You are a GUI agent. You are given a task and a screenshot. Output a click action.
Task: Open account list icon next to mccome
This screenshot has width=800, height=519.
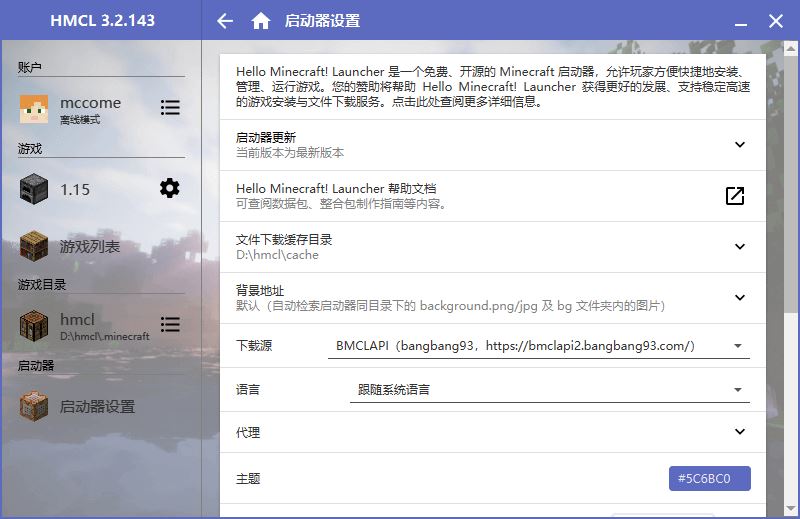tap(170, 108)
